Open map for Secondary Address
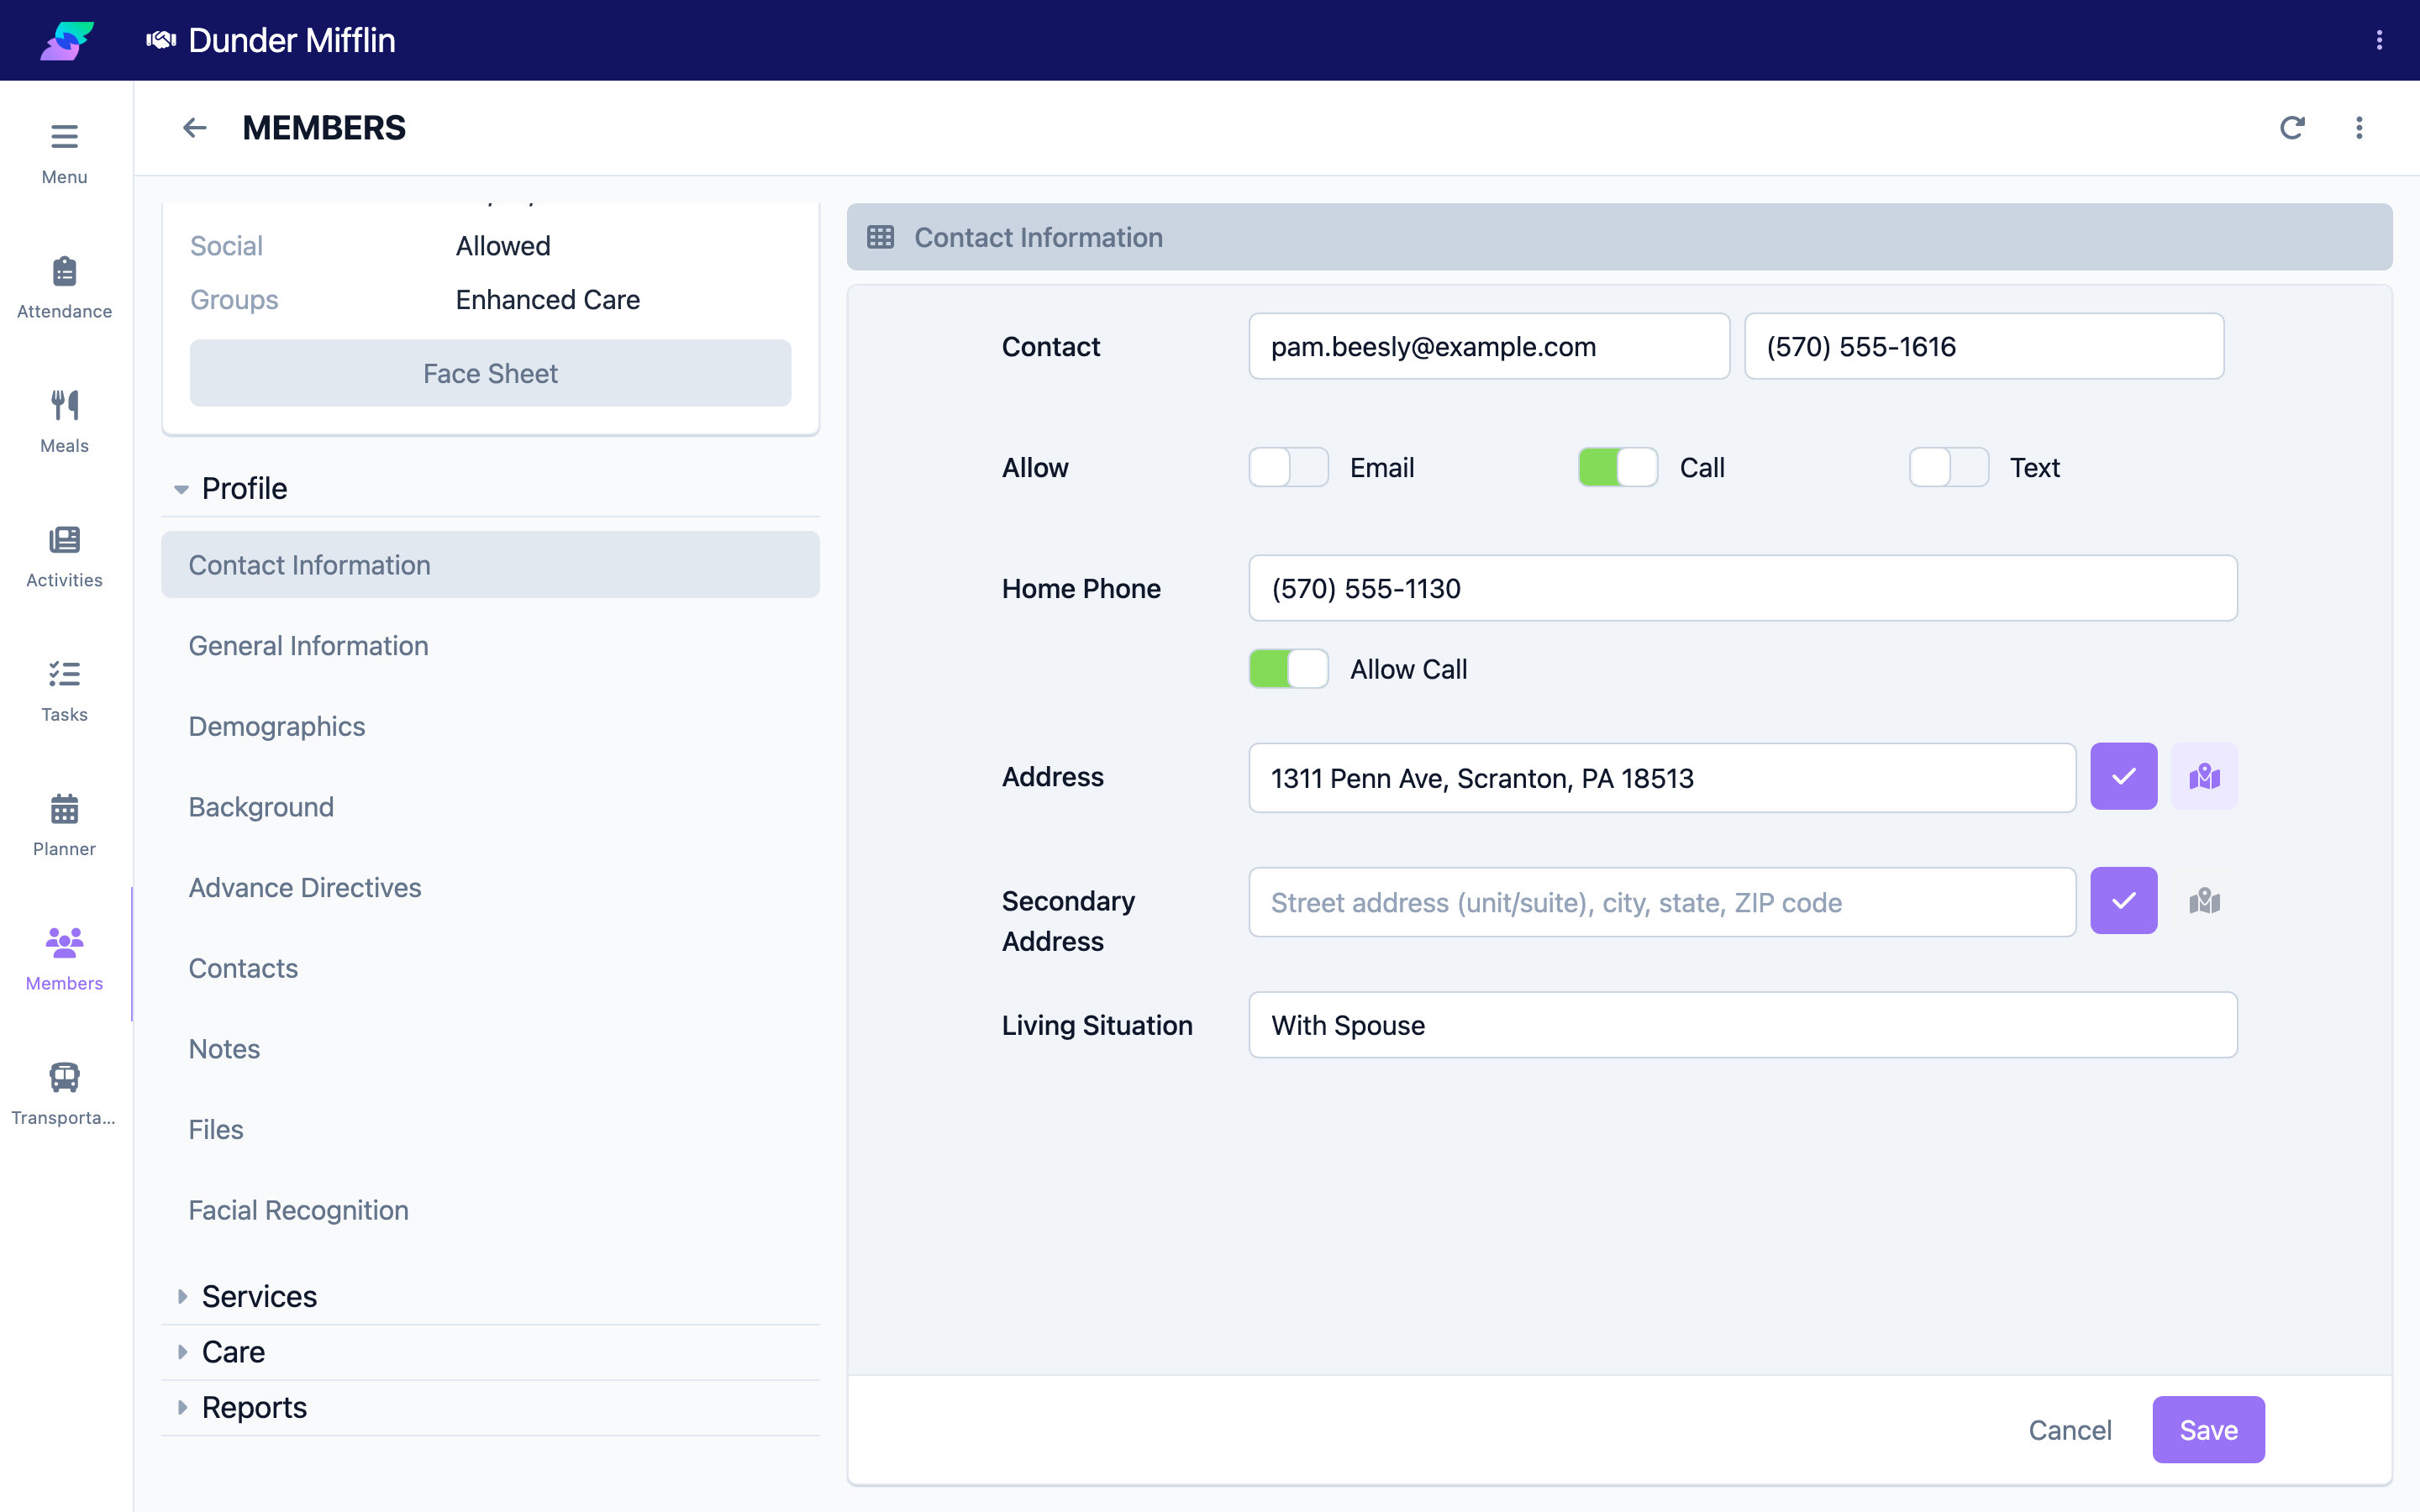This screenshot has width=2420, height=1512. (2204, 901)
